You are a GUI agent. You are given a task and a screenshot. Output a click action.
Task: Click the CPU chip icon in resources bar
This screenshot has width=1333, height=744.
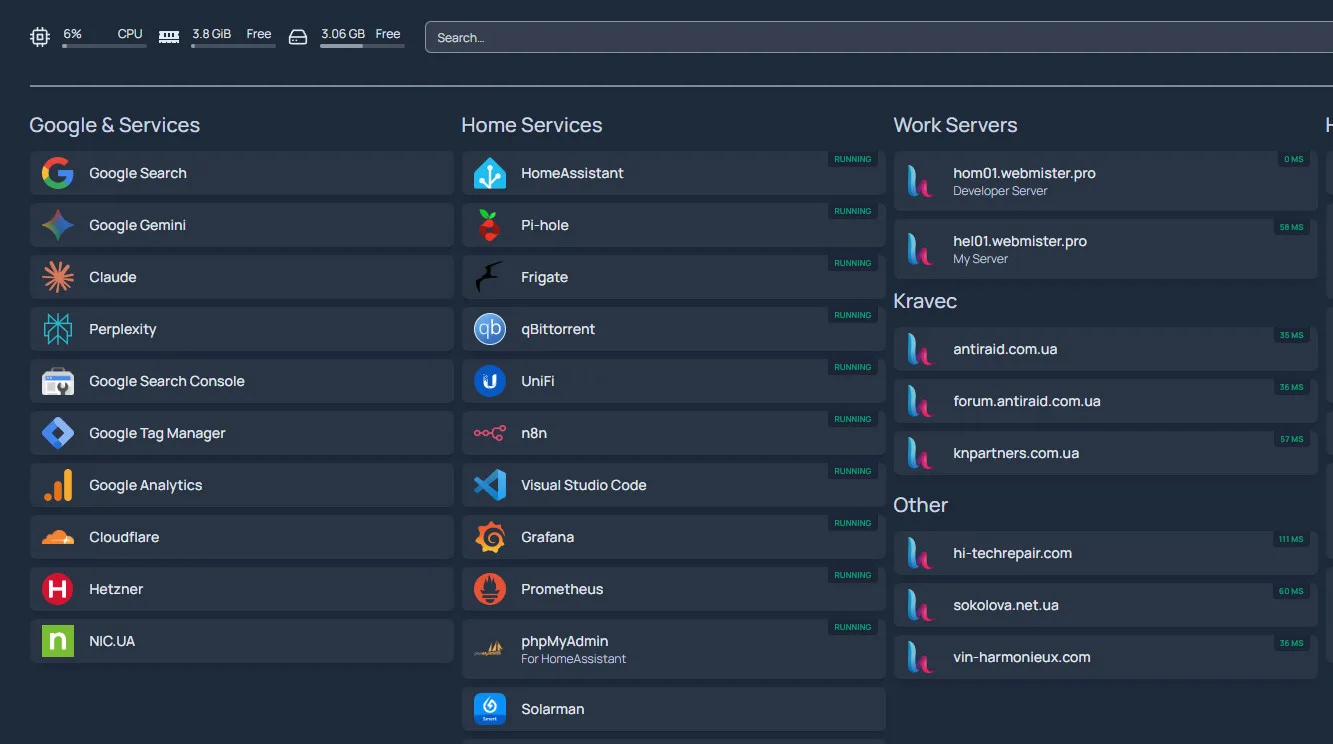40,37
